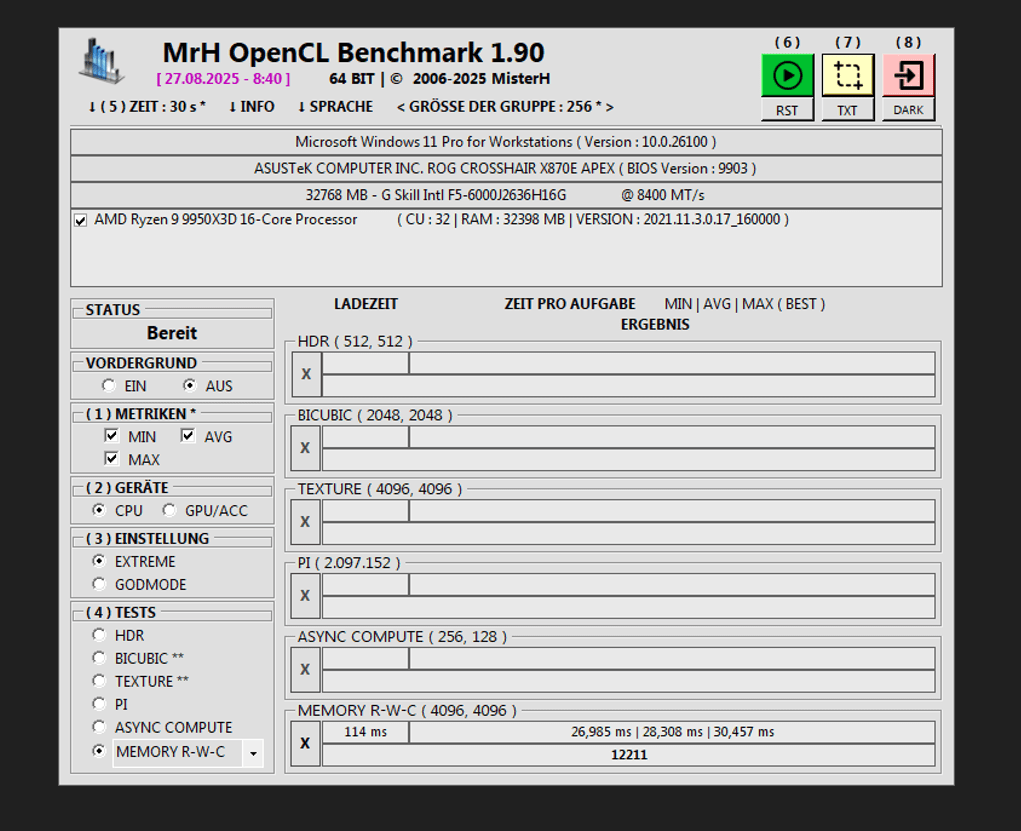Select the ASYNC COMPUTE test radio button
The height and width of the screenshot is (831, 1021).
point(98,727)
